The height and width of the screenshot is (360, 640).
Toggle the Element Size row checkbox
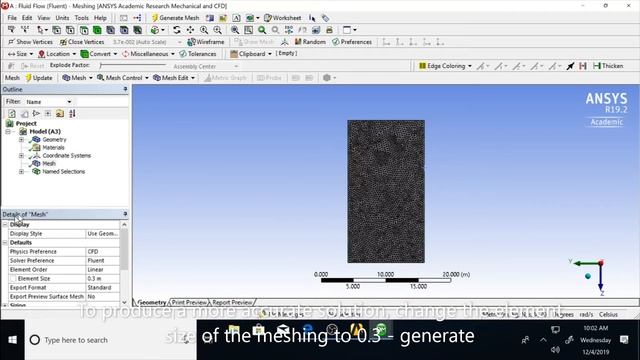tap(13, 278)
